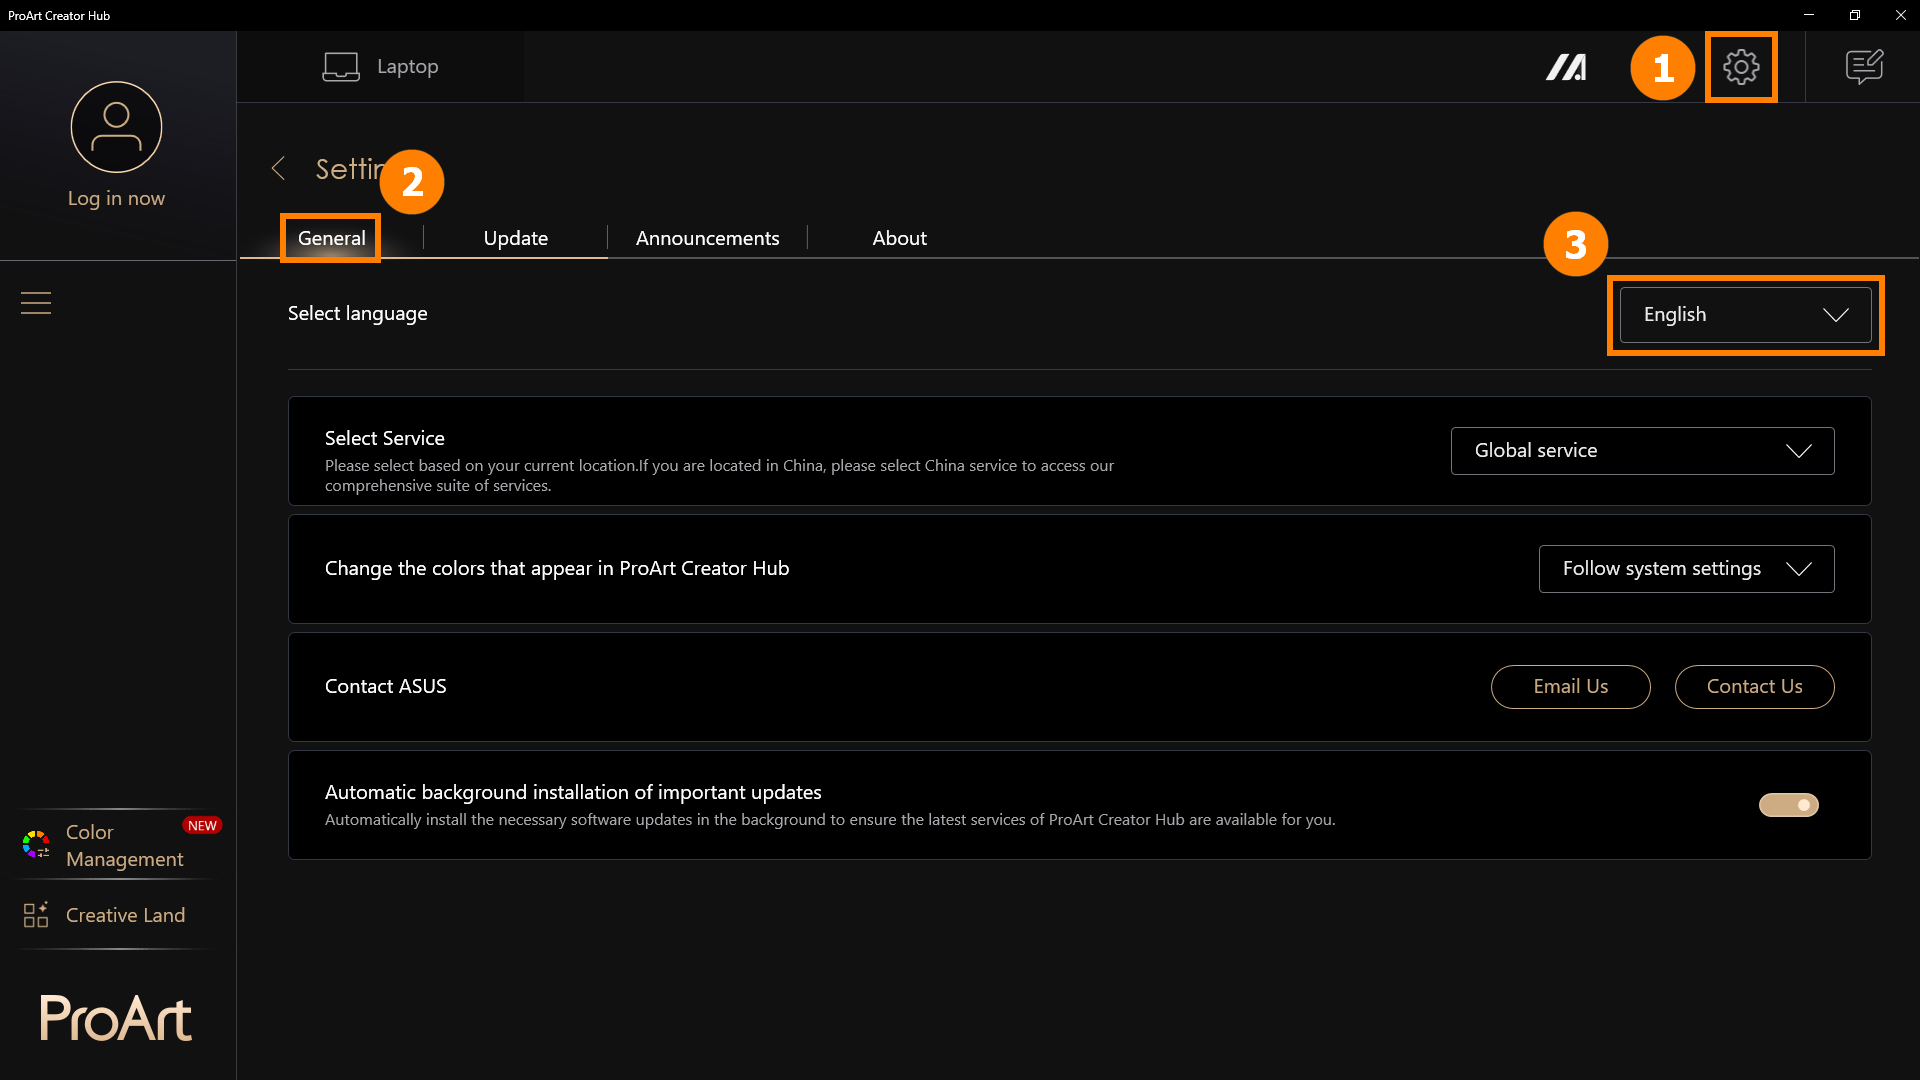Viewport: 1920px width, 1080px height.
Task: Click the Email Us button
Action: (x=1570, y=687)
